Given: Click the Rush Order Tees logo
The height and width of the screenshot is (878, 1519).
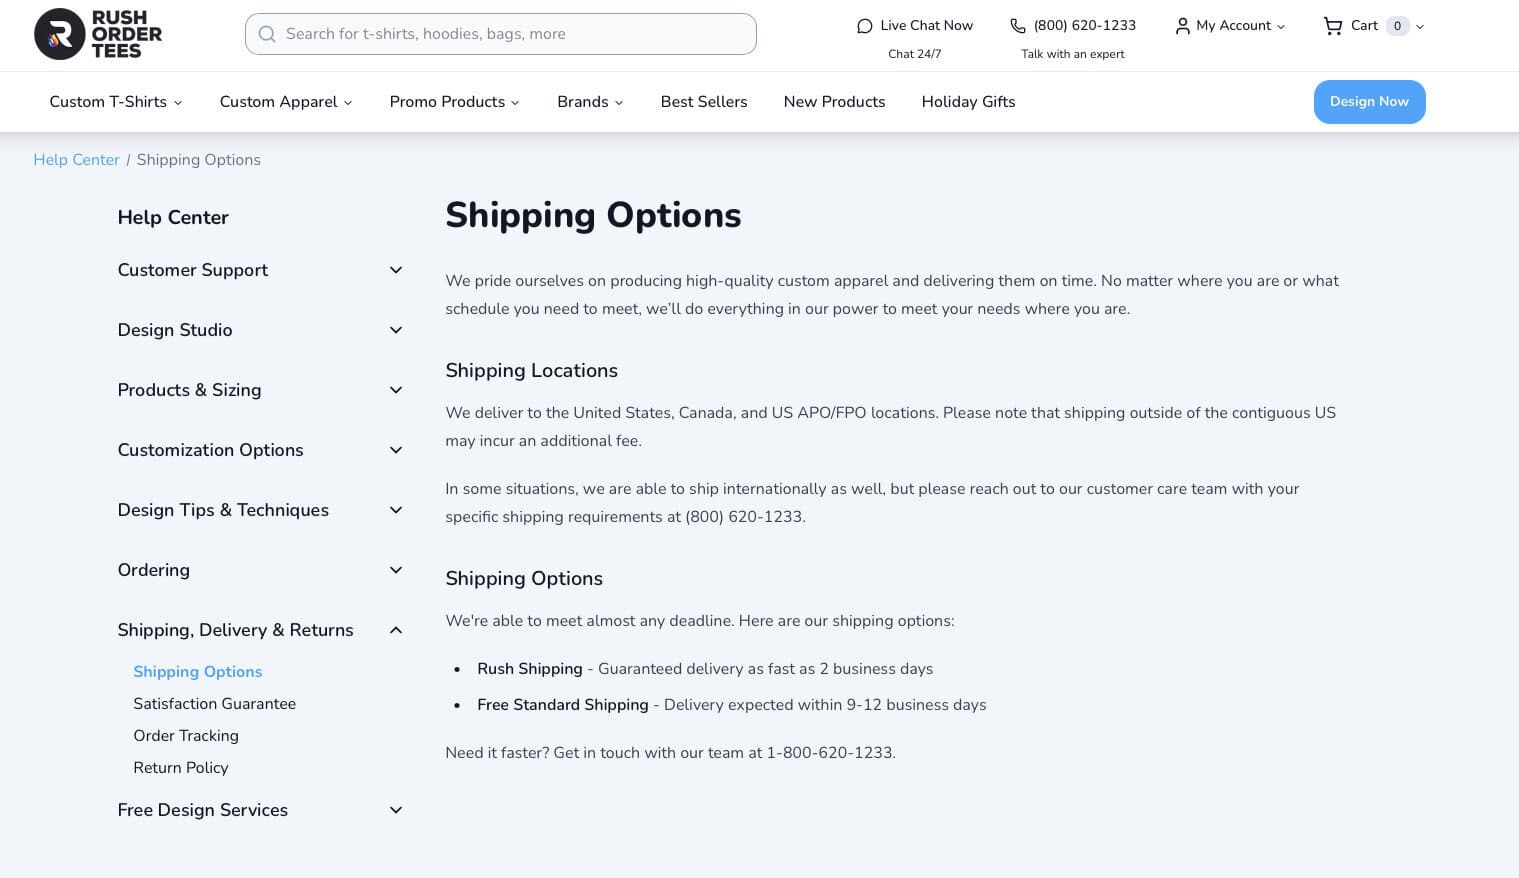Looking at the screenshot, I should pos(97,34).
